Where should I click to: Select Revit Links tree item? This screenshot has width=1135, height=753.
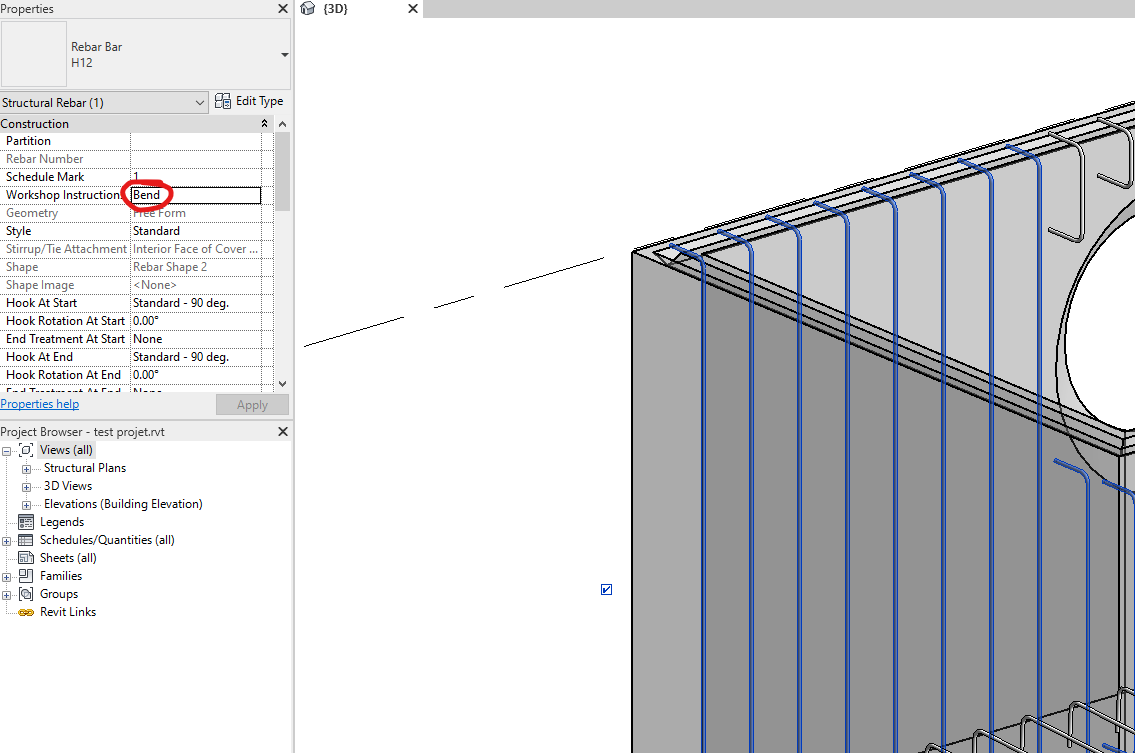tap(67, 613)
